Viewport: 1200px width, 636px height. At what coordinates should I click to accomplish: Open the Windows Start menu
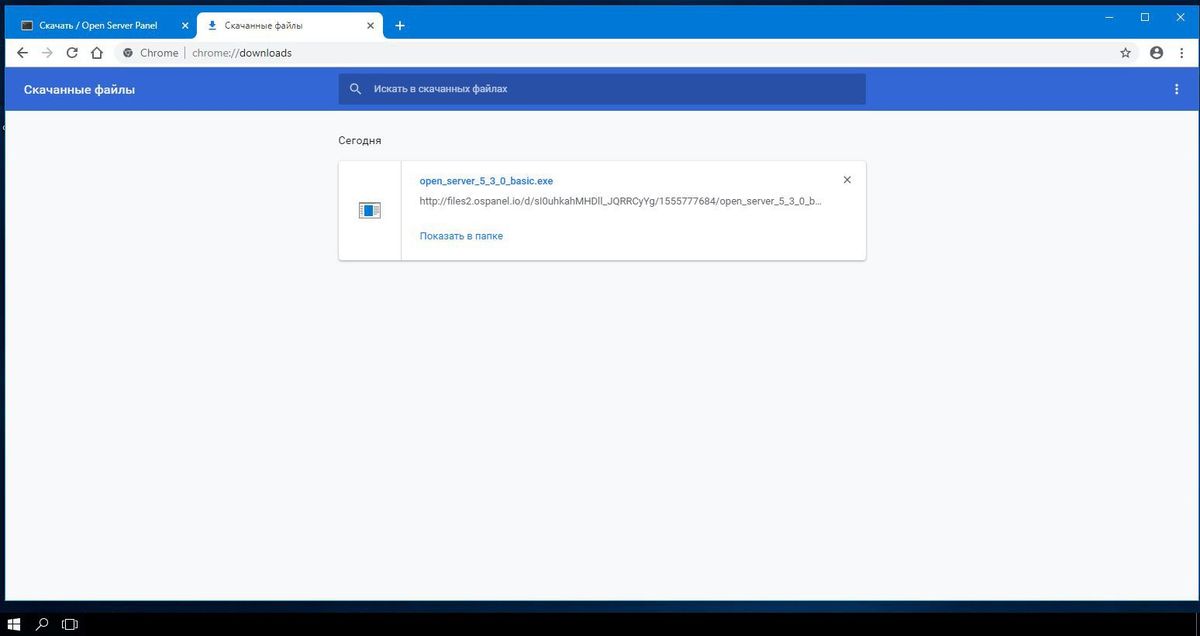point(14,624)
